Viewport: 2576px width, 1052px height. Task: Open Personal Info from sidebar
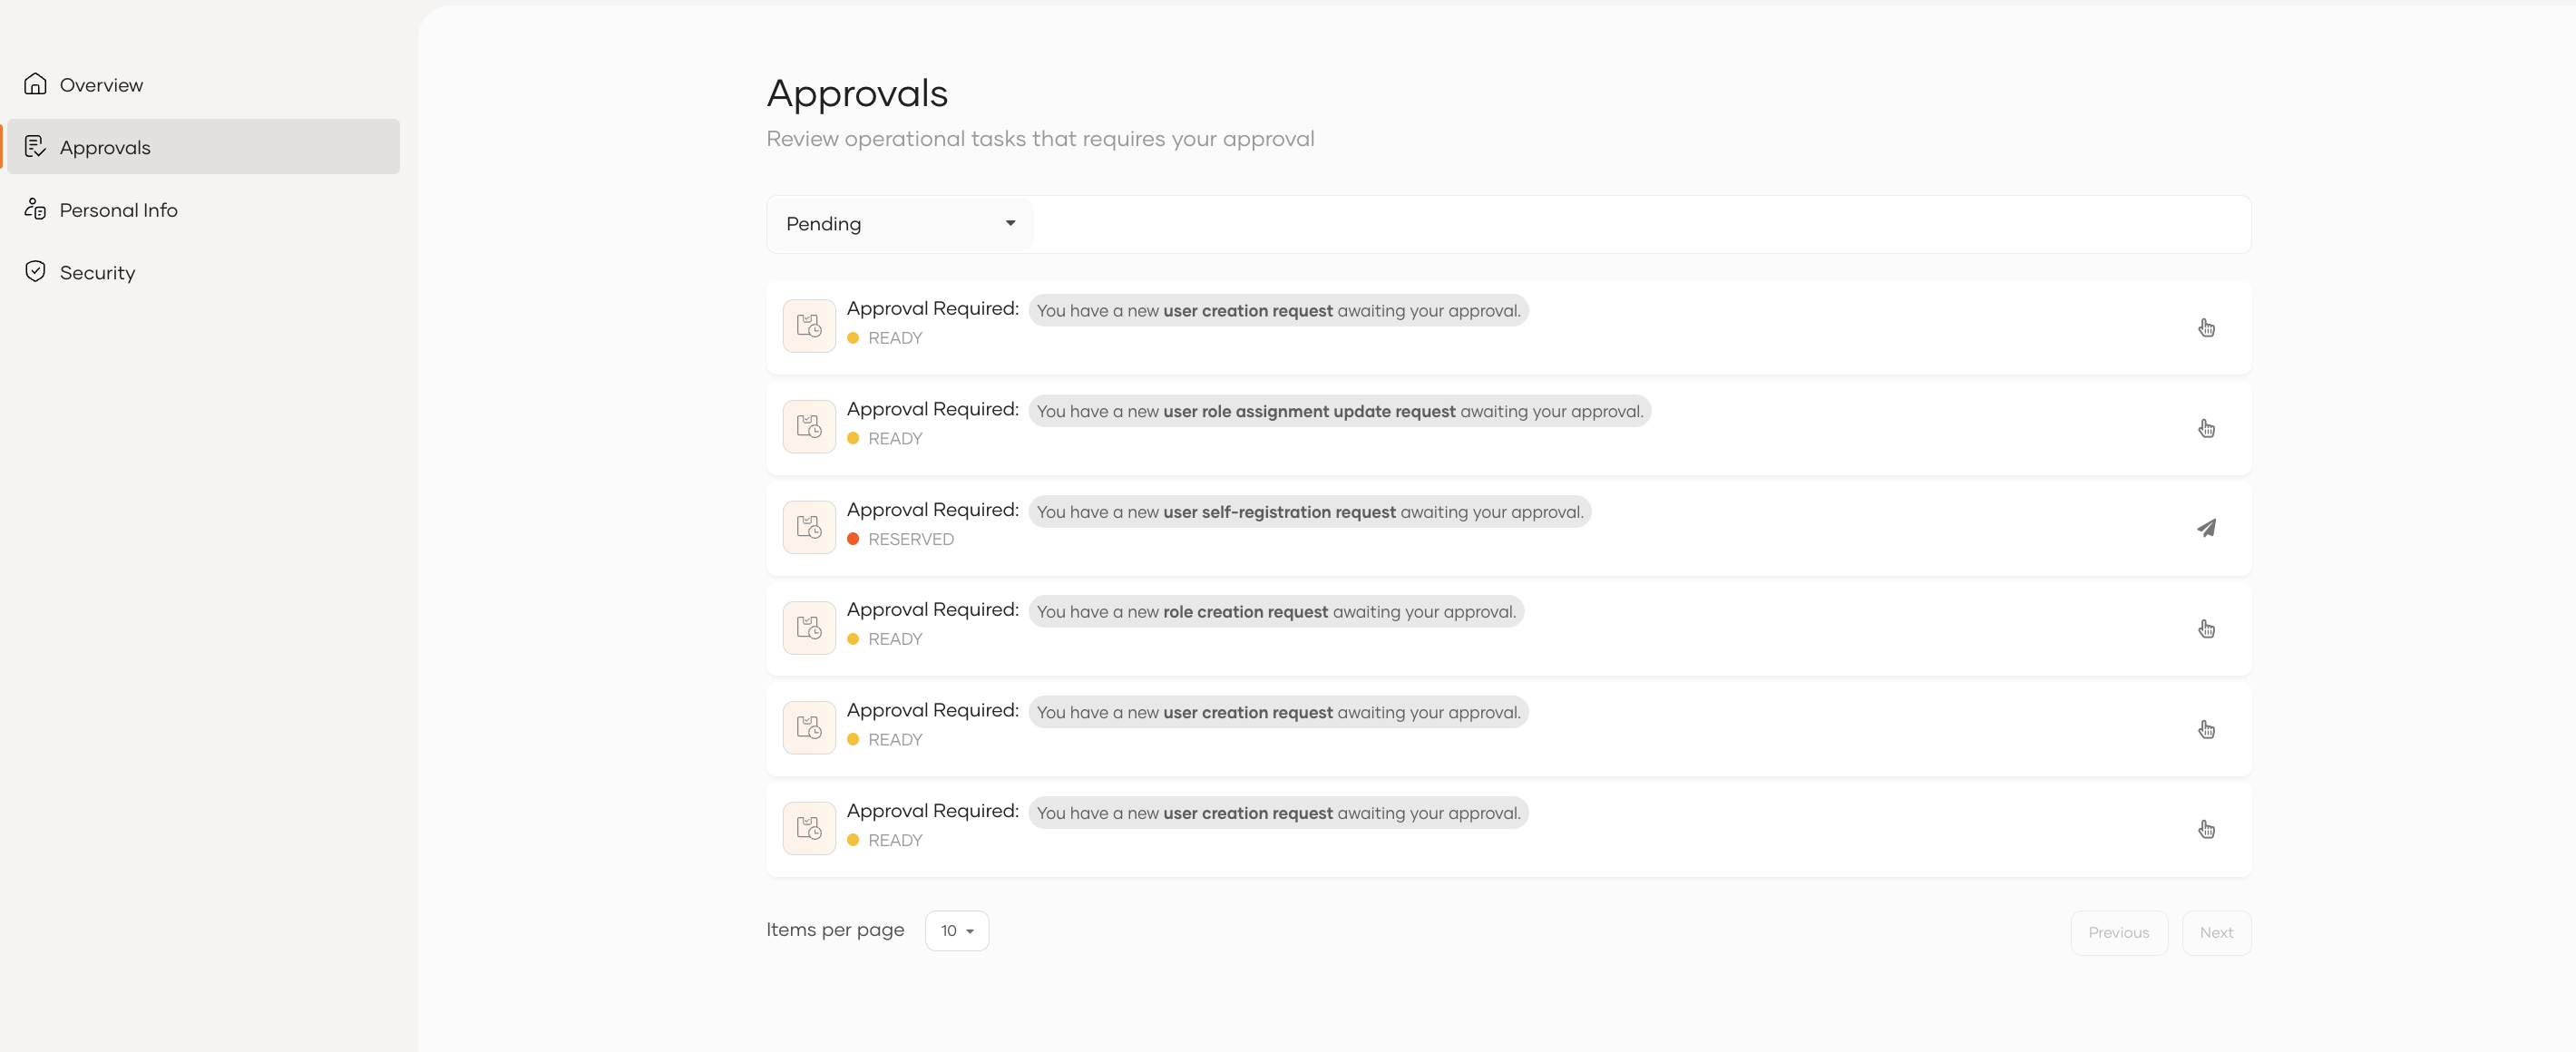118,210
